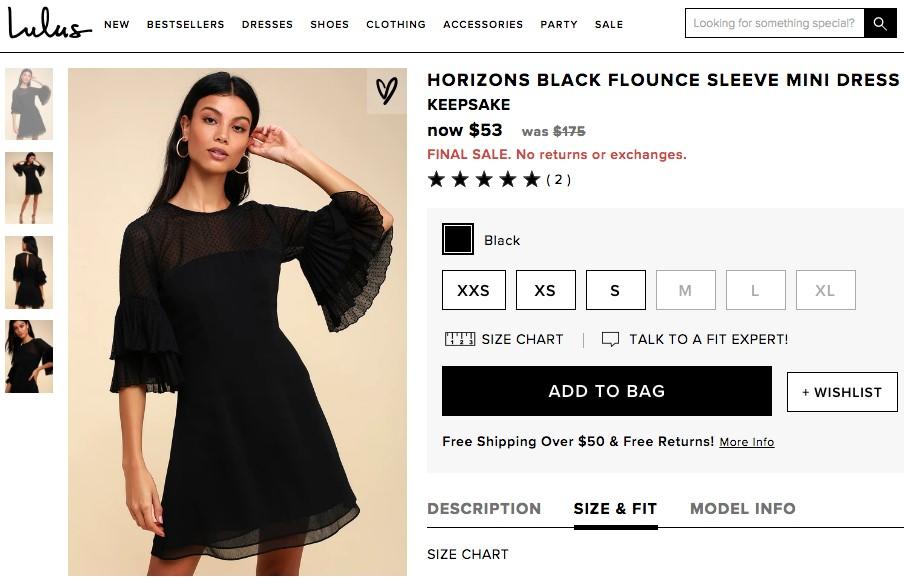
Task: Click the search magnifier icon
Action: [x=879, y=22]
